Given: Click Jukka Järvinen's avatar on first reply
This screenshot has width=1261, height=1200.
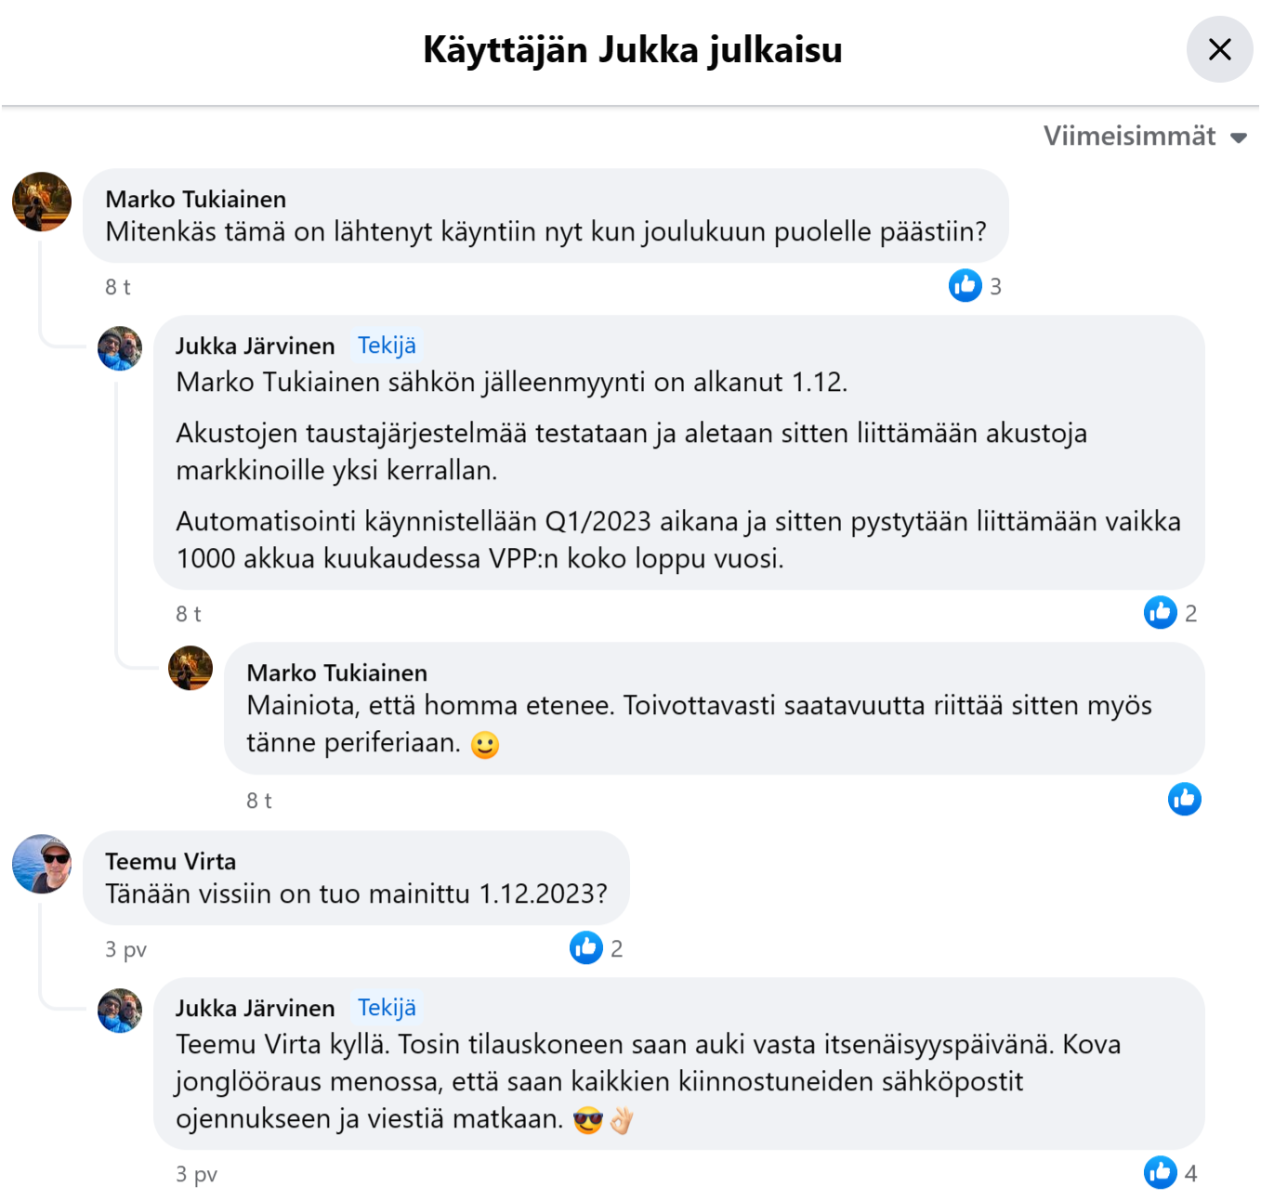Looking at the screenshot, I should (x=120, y=348).
